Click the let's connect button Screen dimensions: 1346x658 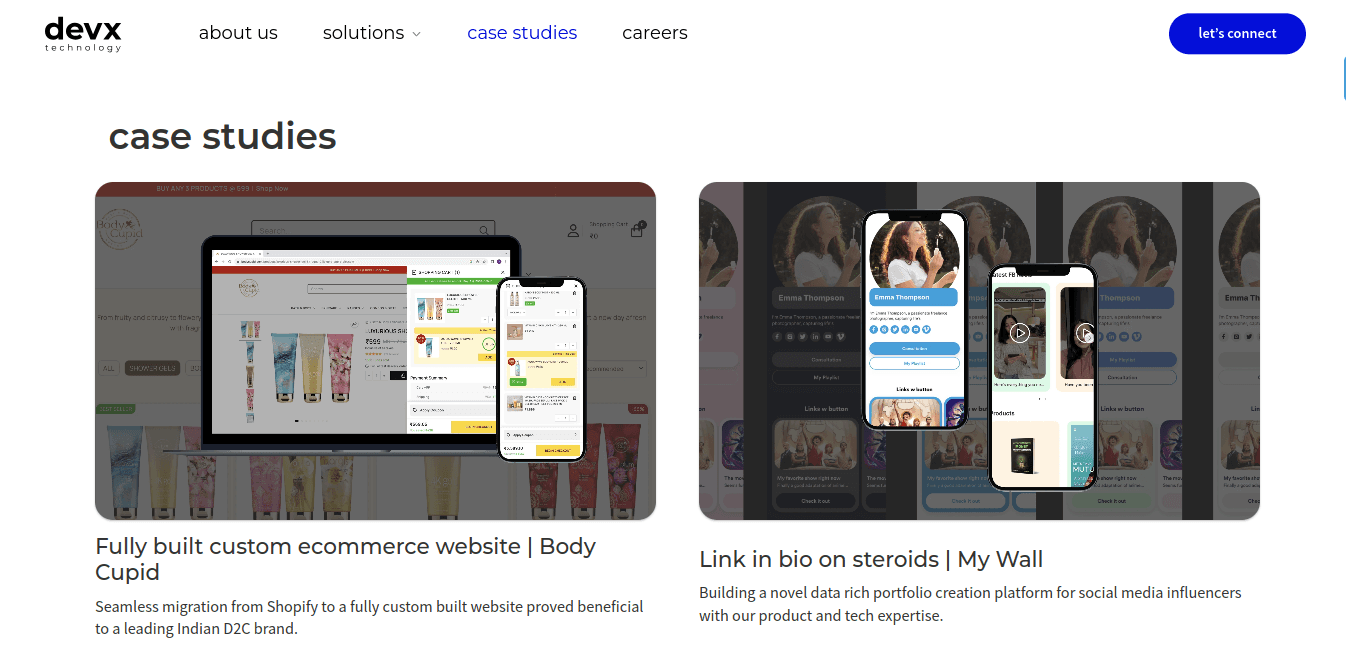coord(1237,33)
